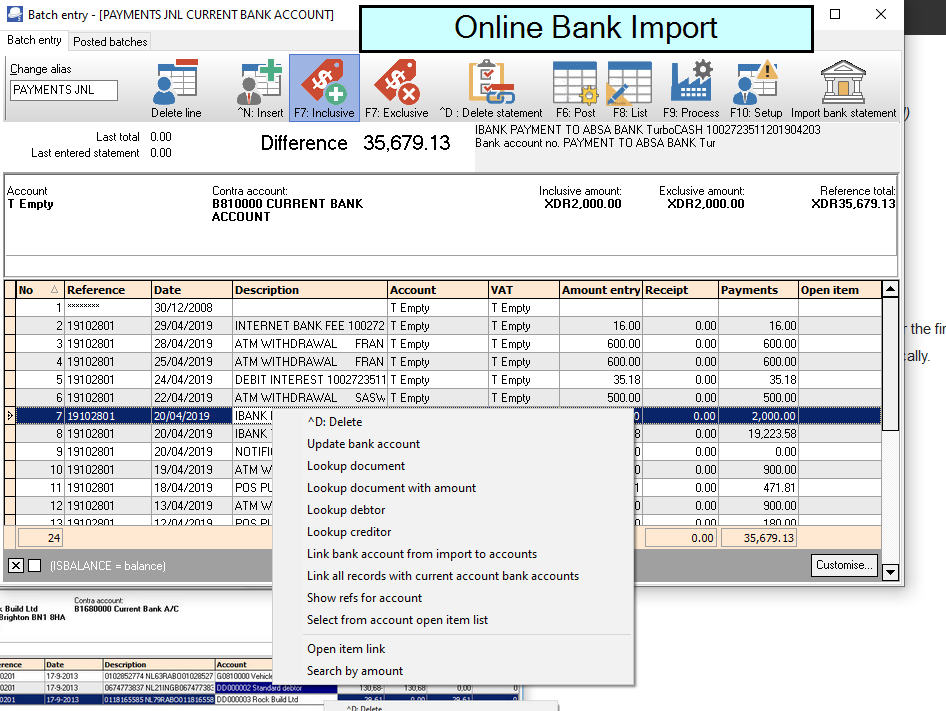The width and height of the screenshot is (946, 711).
Task: Click the Open item column header
Action: (840, 290)
